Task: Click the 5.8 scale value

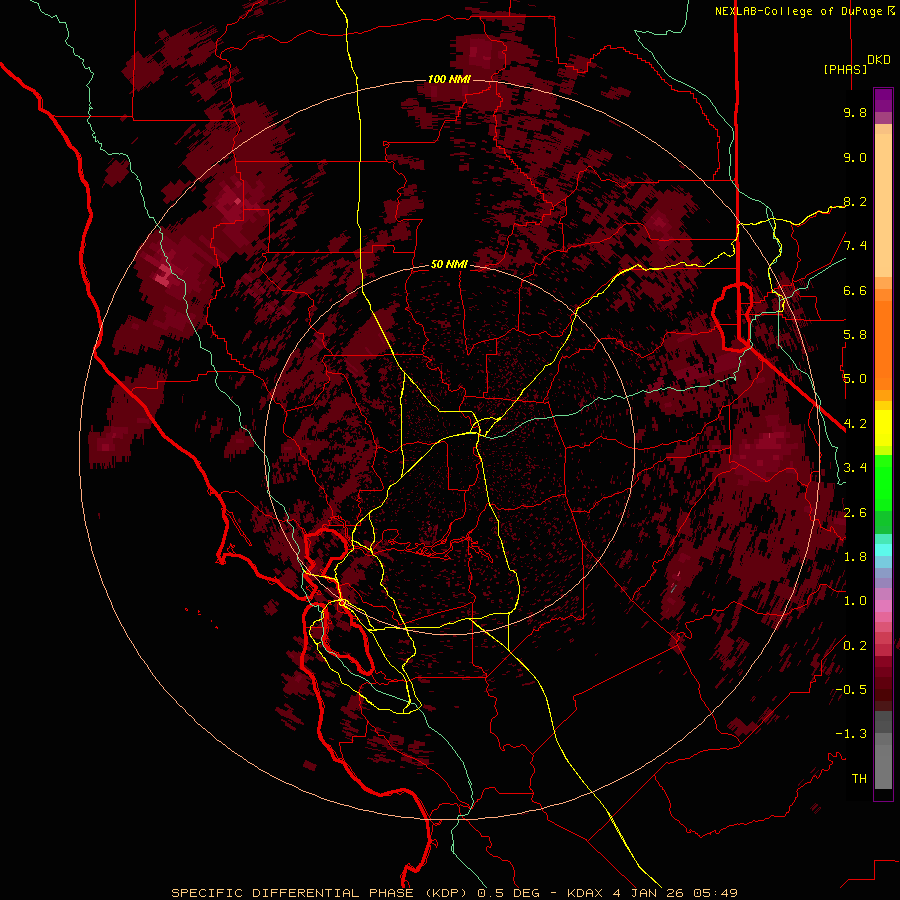Action: 855,335
